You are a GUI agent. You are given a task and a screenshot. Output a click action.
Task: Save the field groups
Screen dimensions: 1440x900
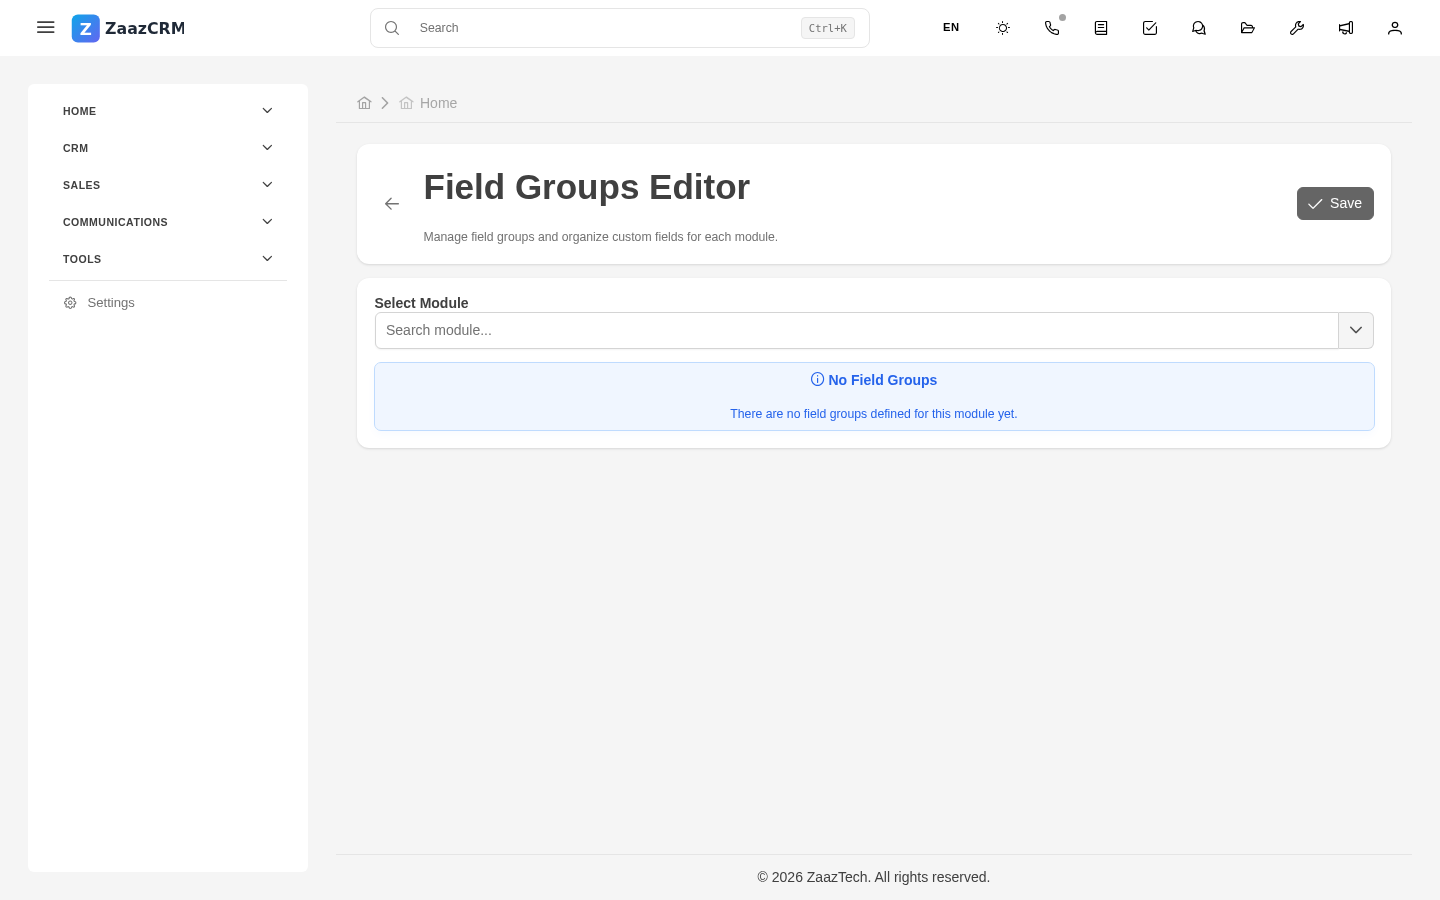pyautogui.click(x=1335, y=203)
